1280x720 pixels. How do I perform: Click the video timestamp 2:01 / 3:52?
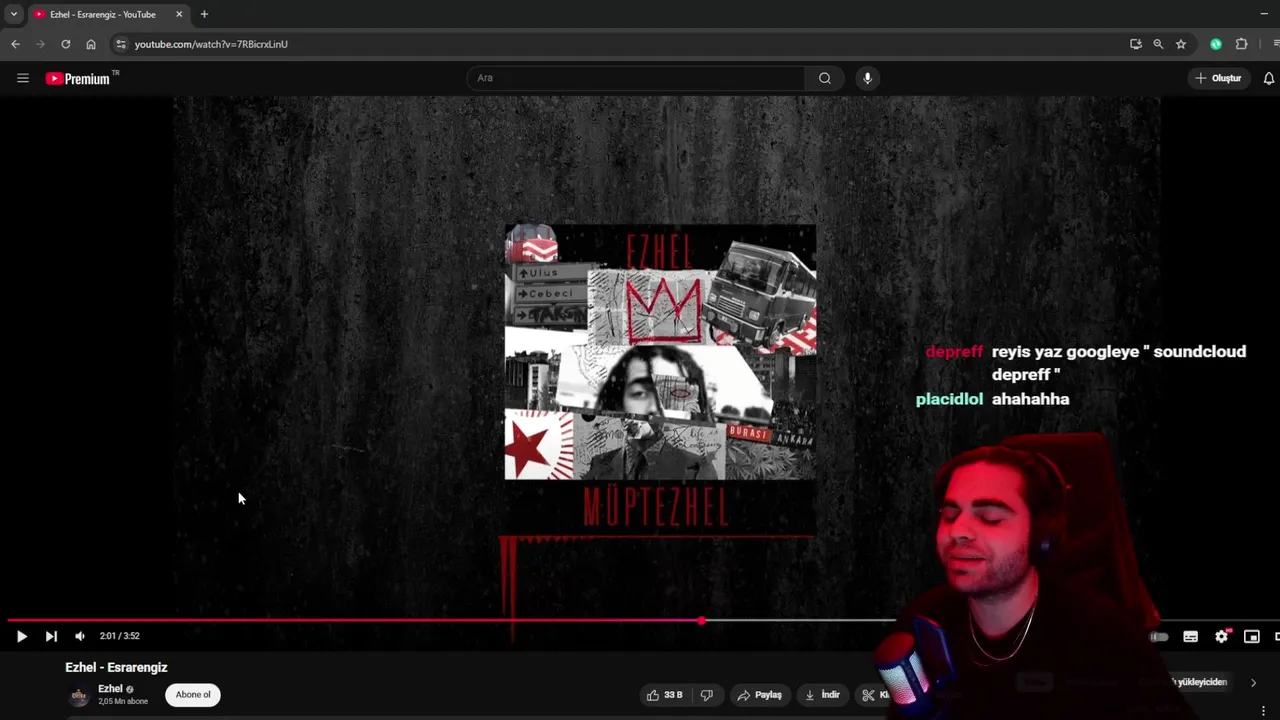tap(120, 636)
